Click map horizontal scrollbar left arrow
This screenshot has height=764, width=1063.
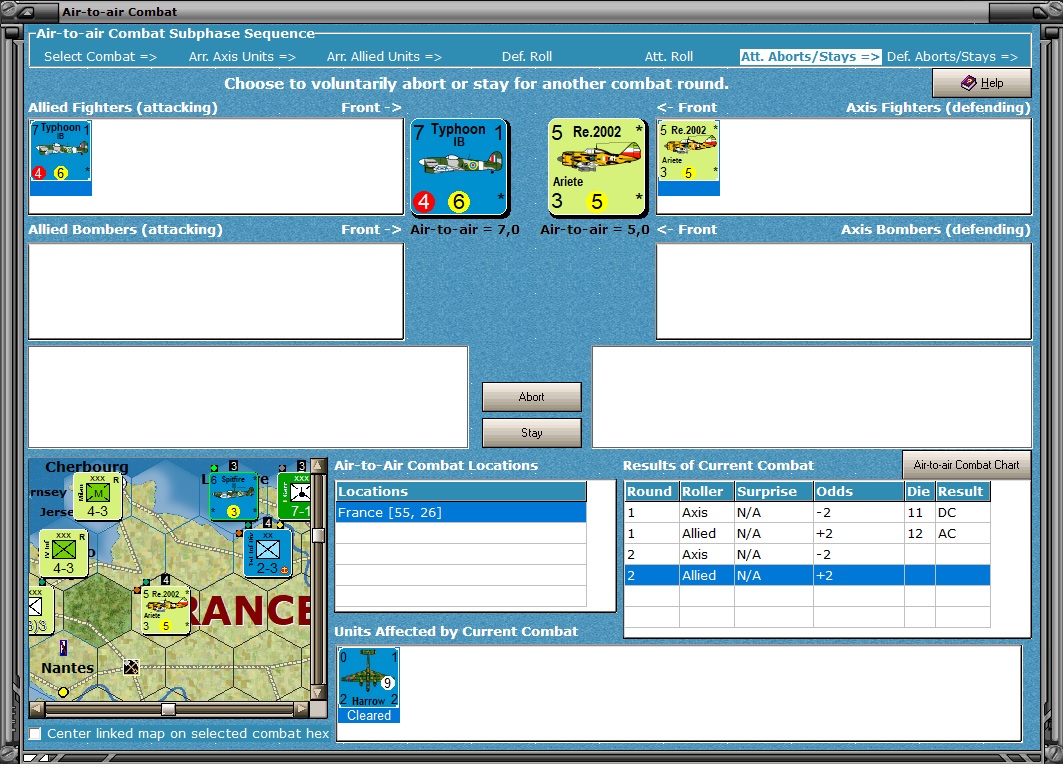click(37, 709)
